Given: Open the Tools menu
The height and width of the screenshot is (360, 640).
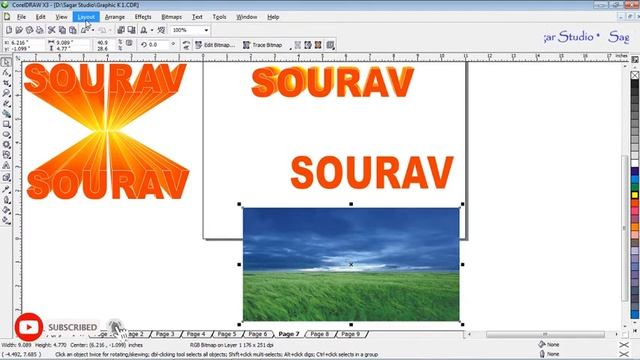Looking at the screenshot, I should coord(219,17).
